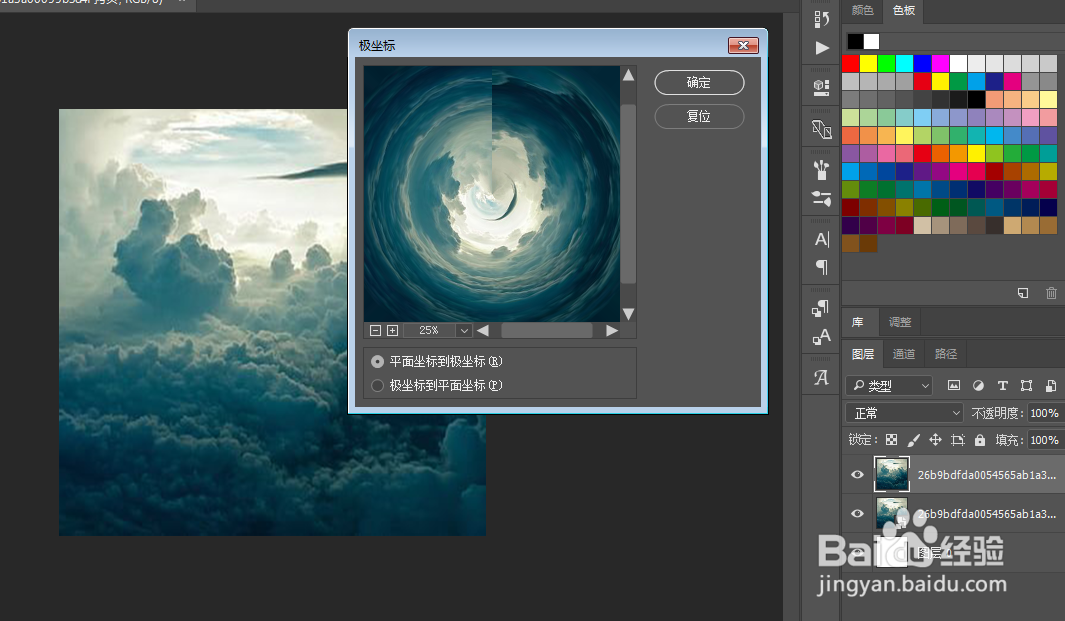
Task: Click preview vertical scrollbar up arrow
Action: pyautogui.click(x=628, y=75)
